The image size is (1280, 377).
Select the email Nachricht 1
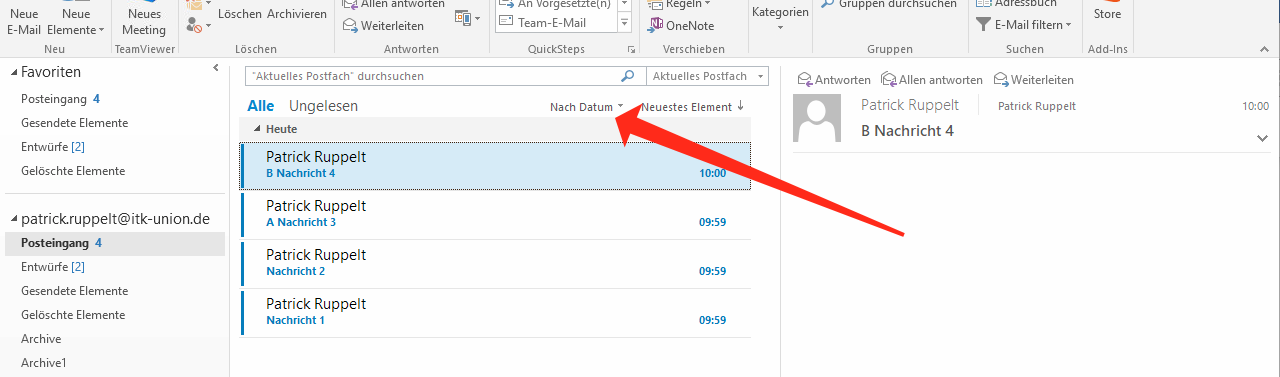tap(495, 312)
